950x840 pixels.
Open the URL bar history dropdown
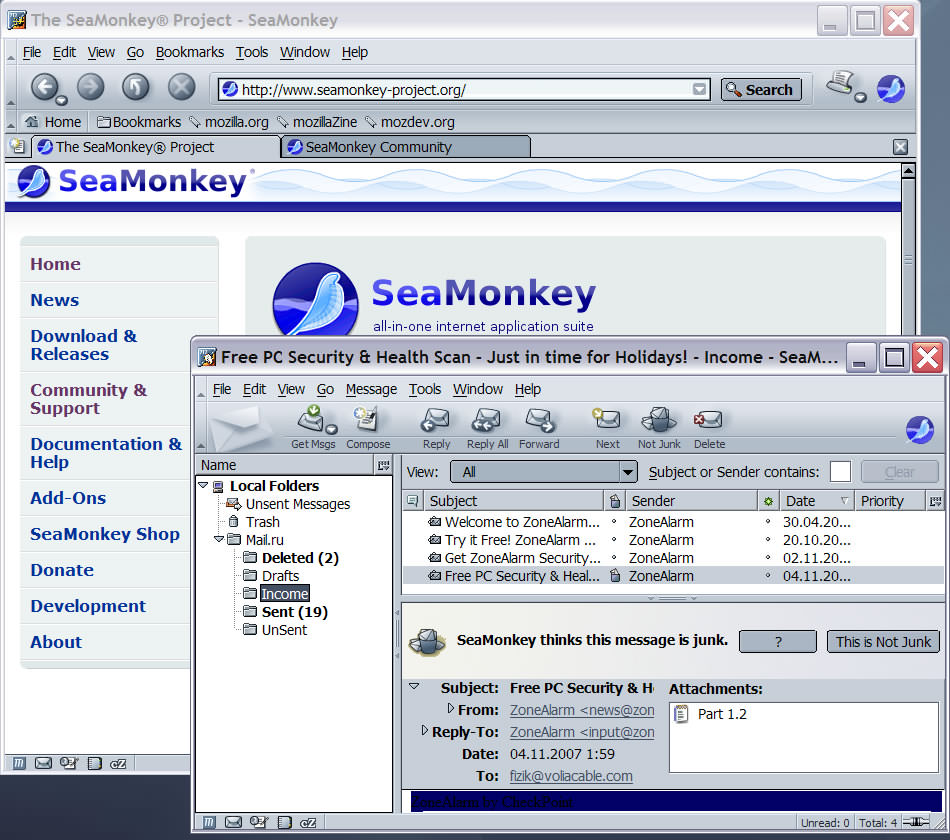pyautogui.click(x=699, y=89)
